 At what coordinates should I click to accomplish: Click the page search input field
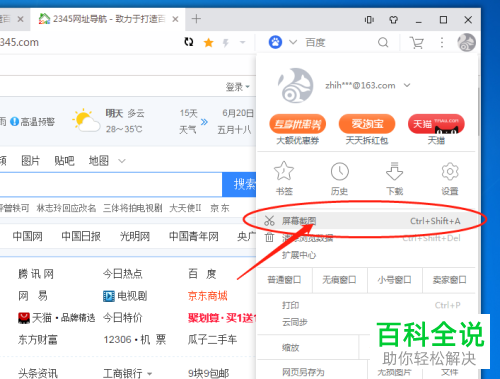(x=111, y=184)
